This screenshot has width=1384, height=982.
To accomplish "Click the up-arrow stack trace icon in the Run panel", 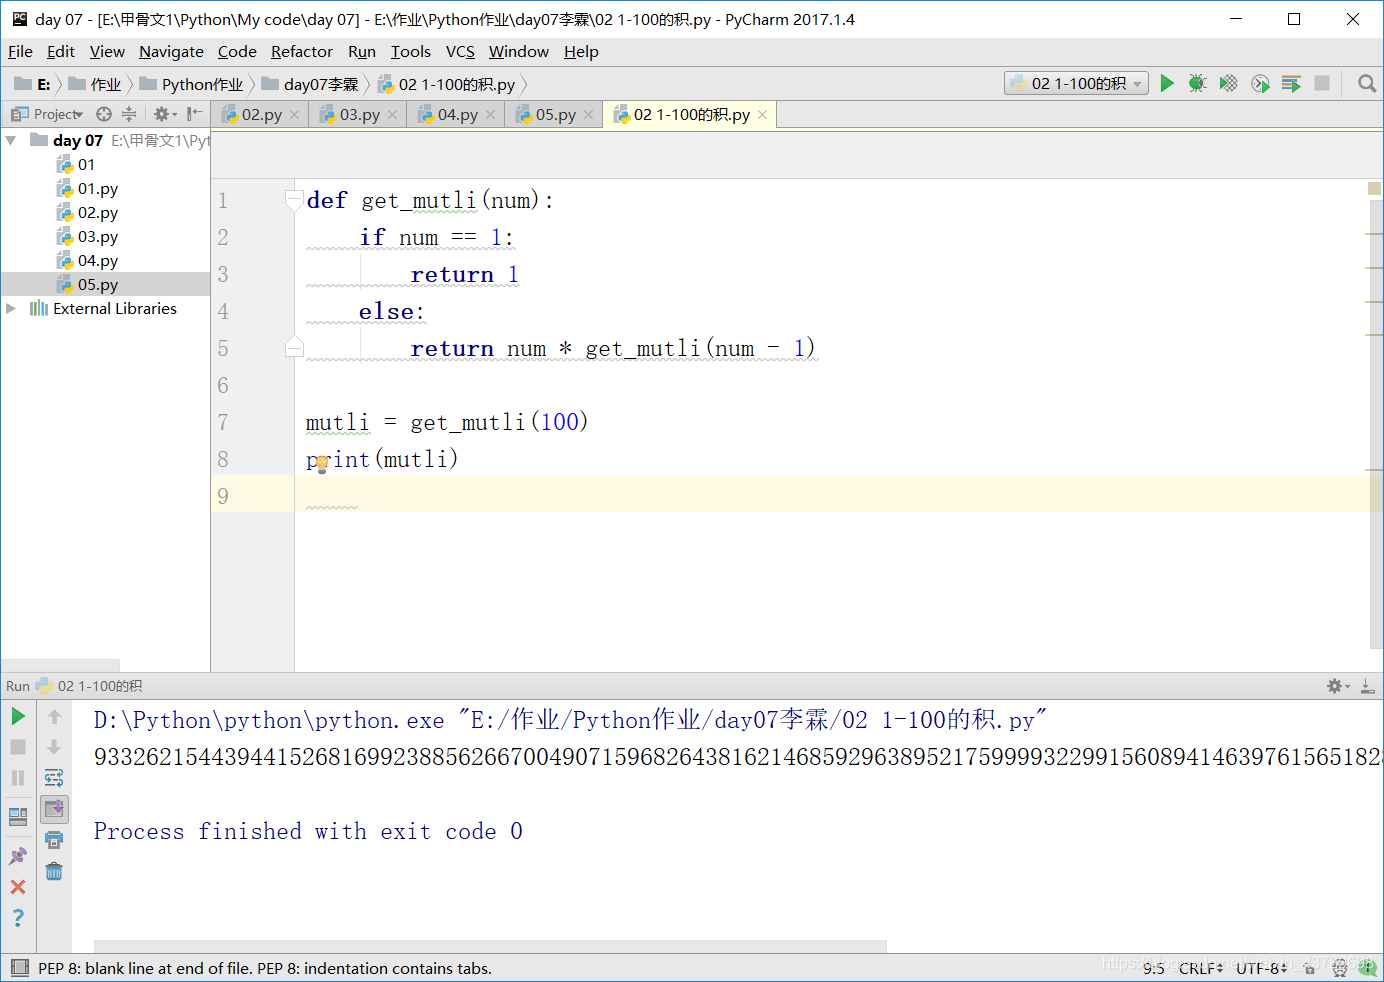I will point(54,716).
